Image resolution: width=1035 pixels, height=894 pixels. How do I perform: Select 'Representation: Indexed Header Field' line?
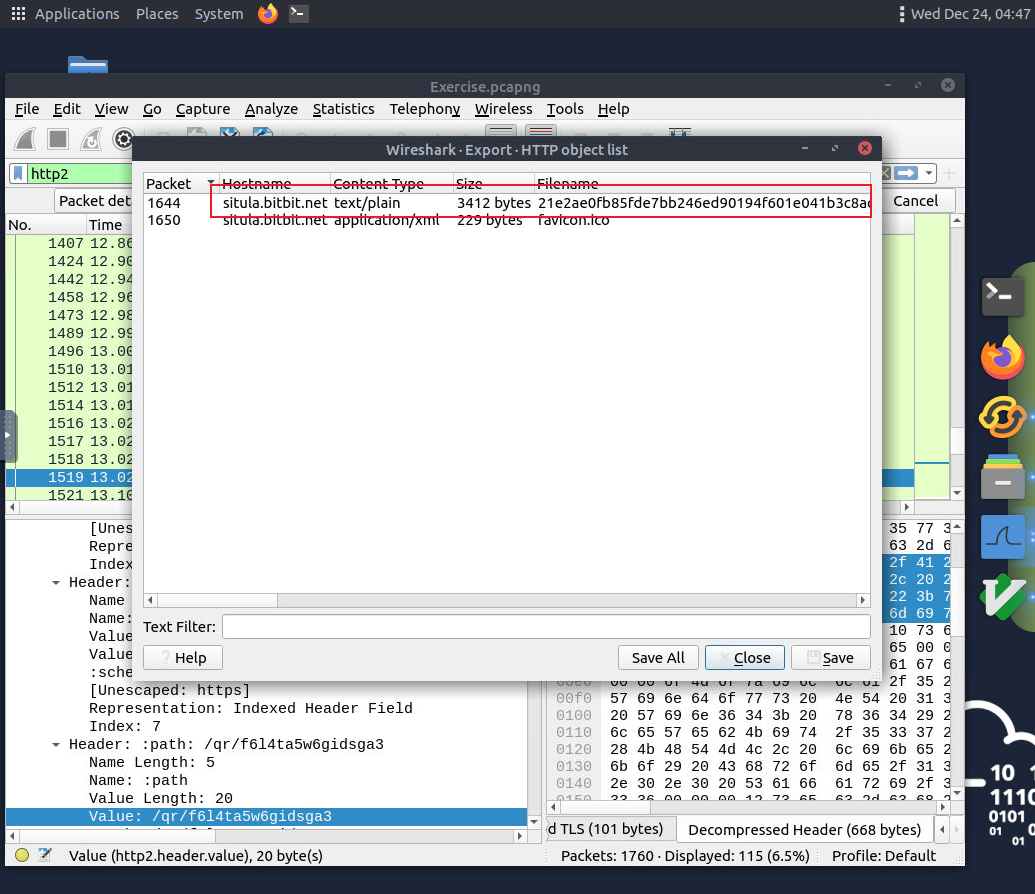[251, 708]
